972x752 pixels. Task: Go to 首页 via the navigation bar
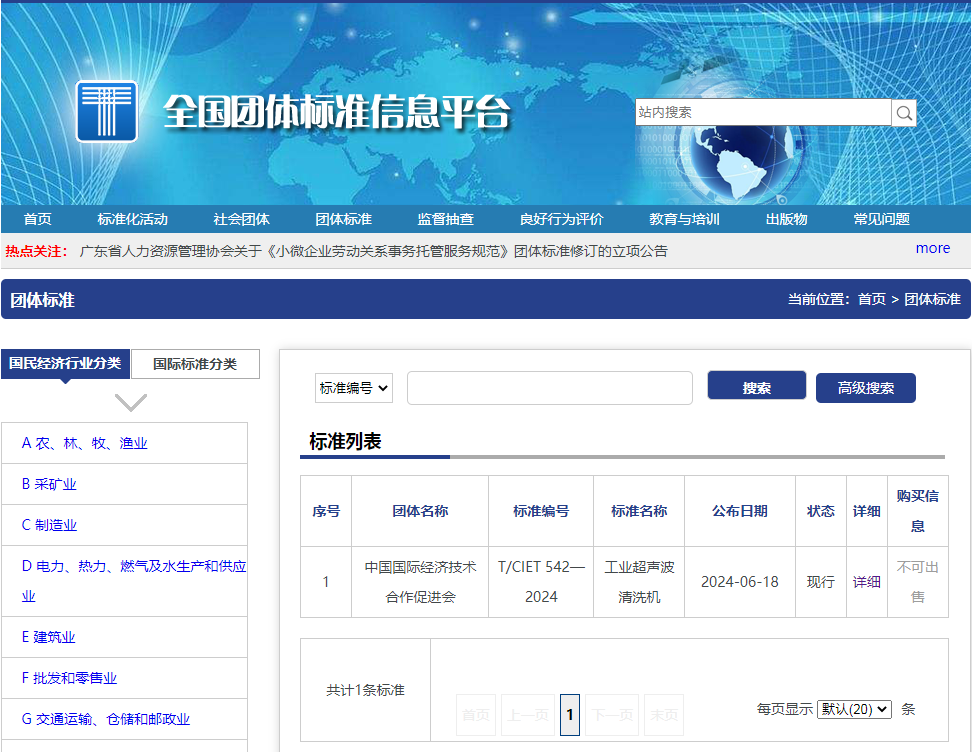36,218
